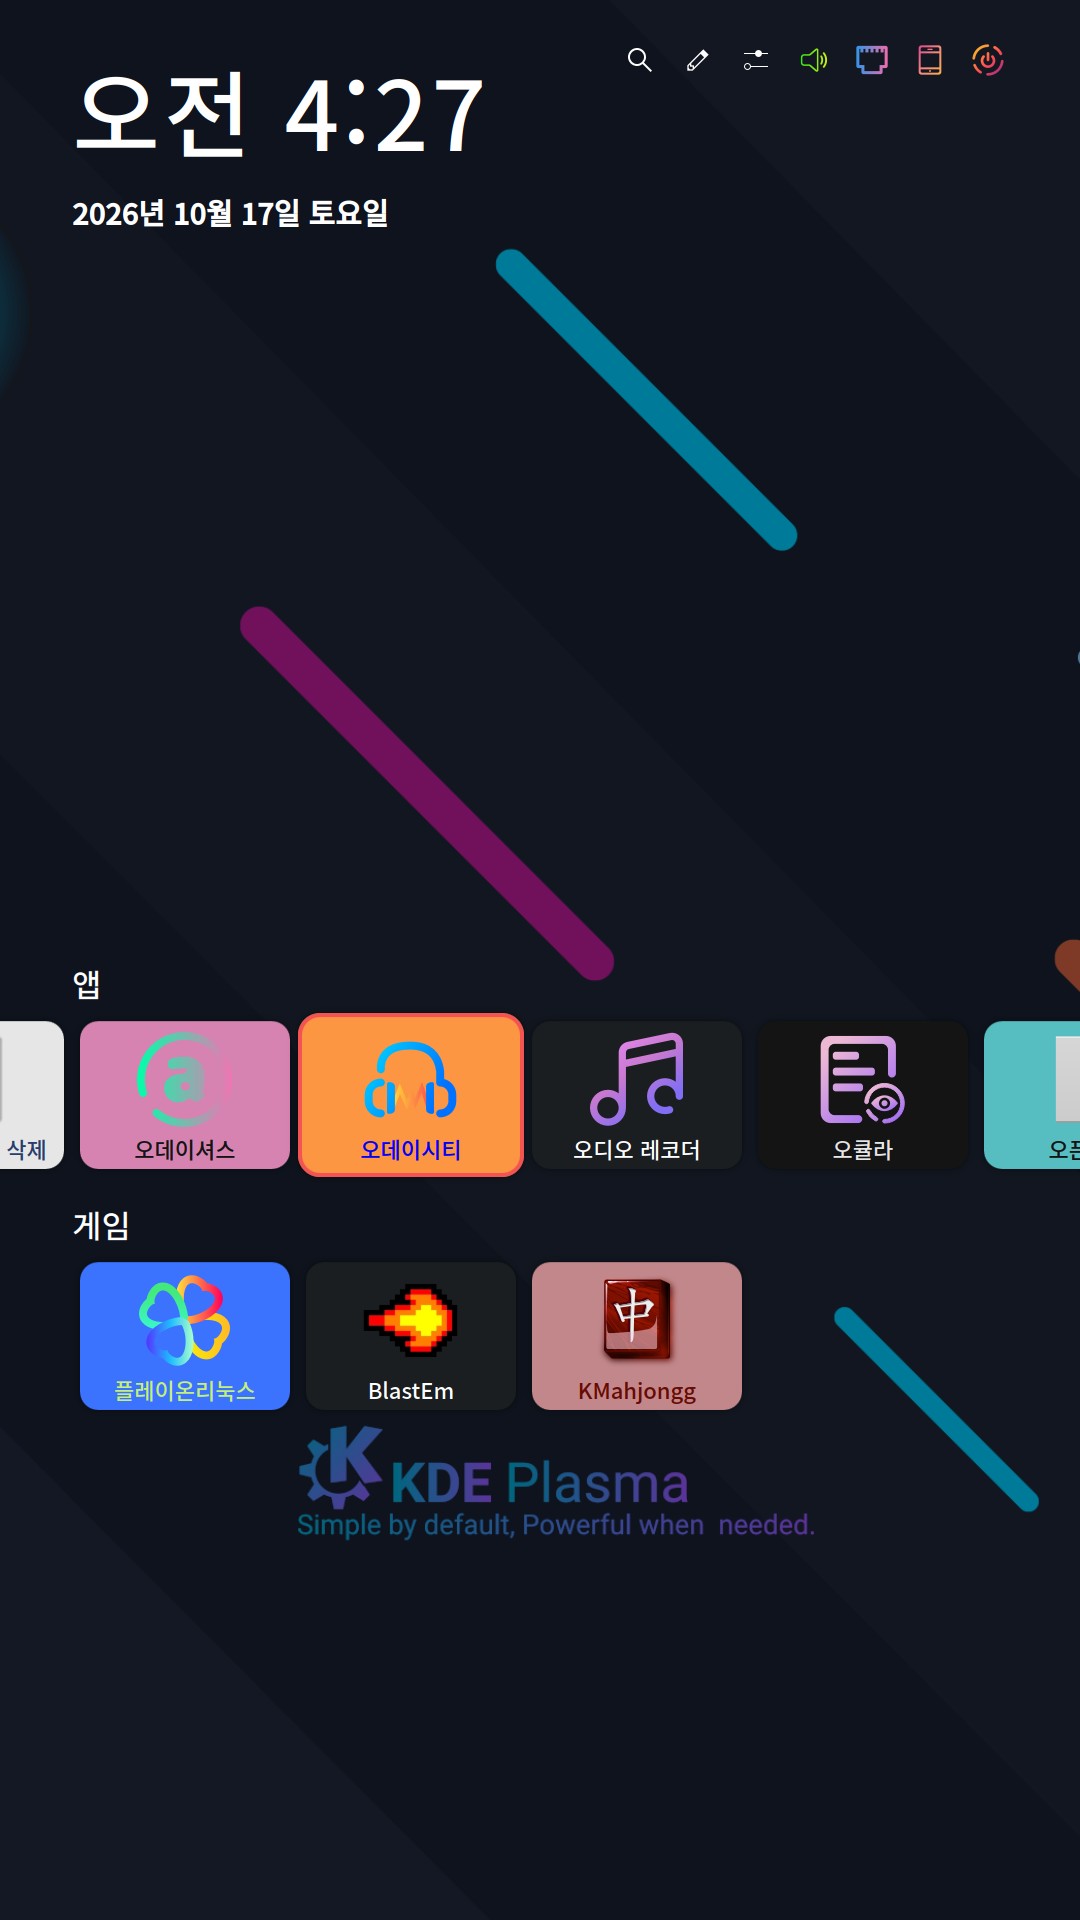Screen dimensions: 1080x1920
Task: Open the settings sliders icon
Action: [x=756, y=60]
